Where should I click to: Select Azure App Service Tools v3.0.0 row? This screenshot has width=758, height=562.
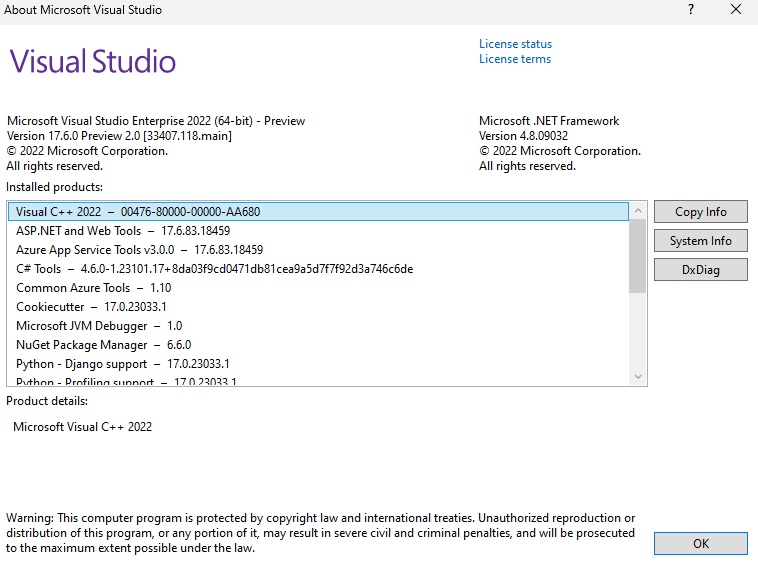point(318,250)
